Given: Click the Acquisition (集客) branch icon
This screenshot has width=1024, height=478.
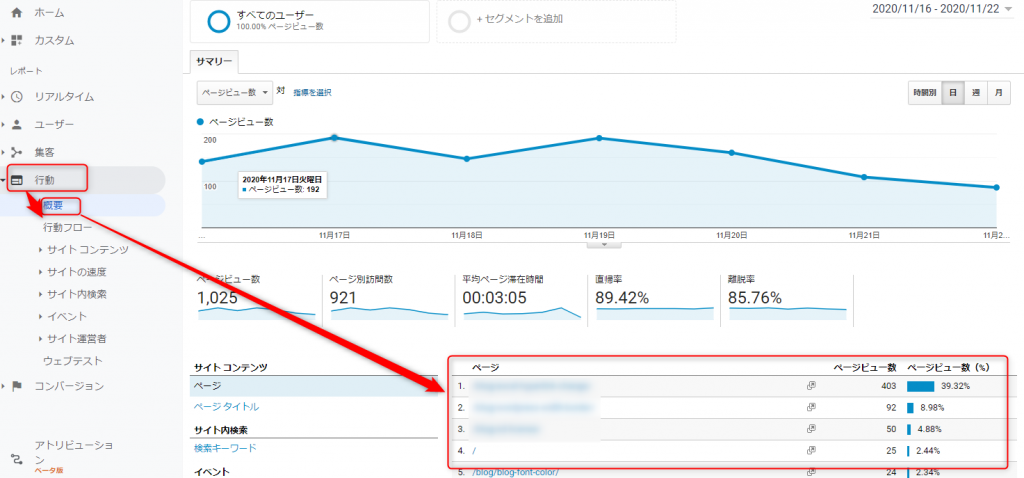Looking at the screenshot, I should tap(17, 152).
